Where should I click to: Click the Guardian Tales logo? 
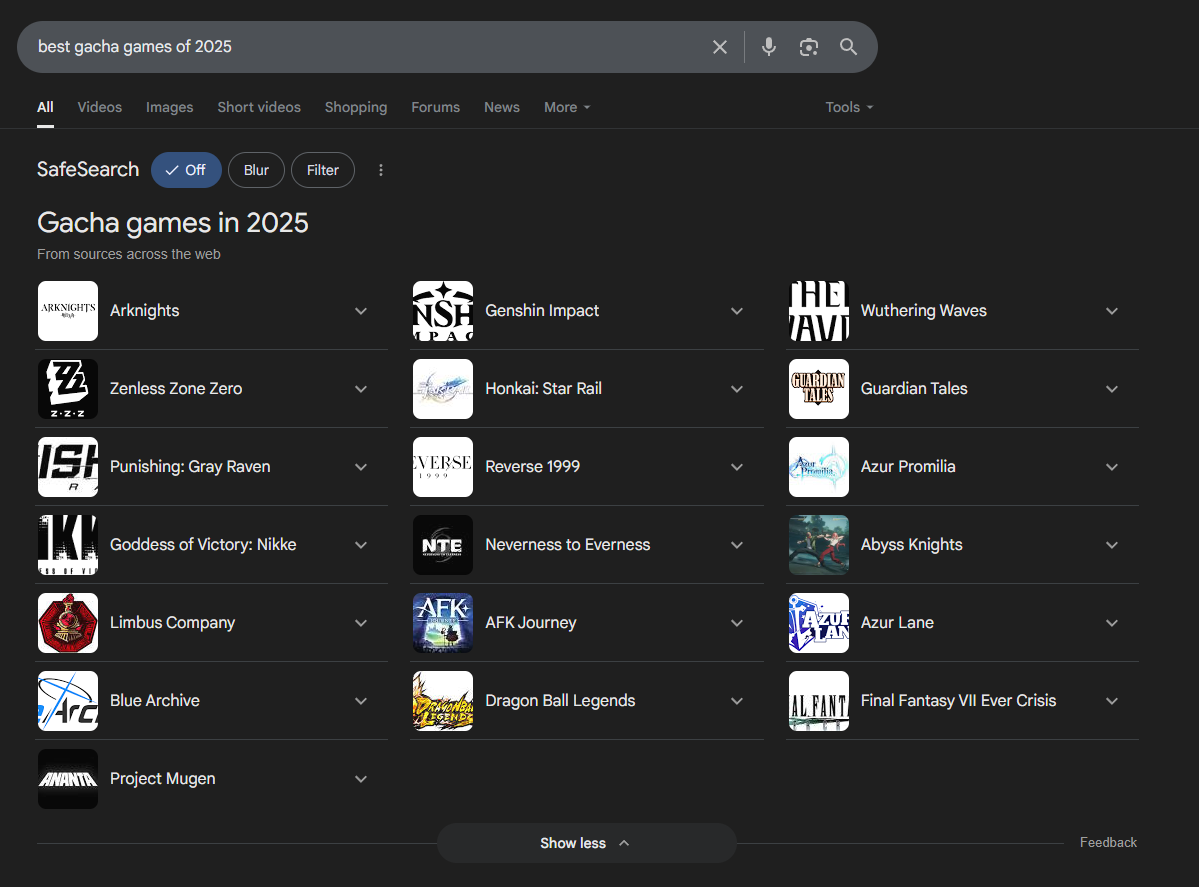coord(819,388)
